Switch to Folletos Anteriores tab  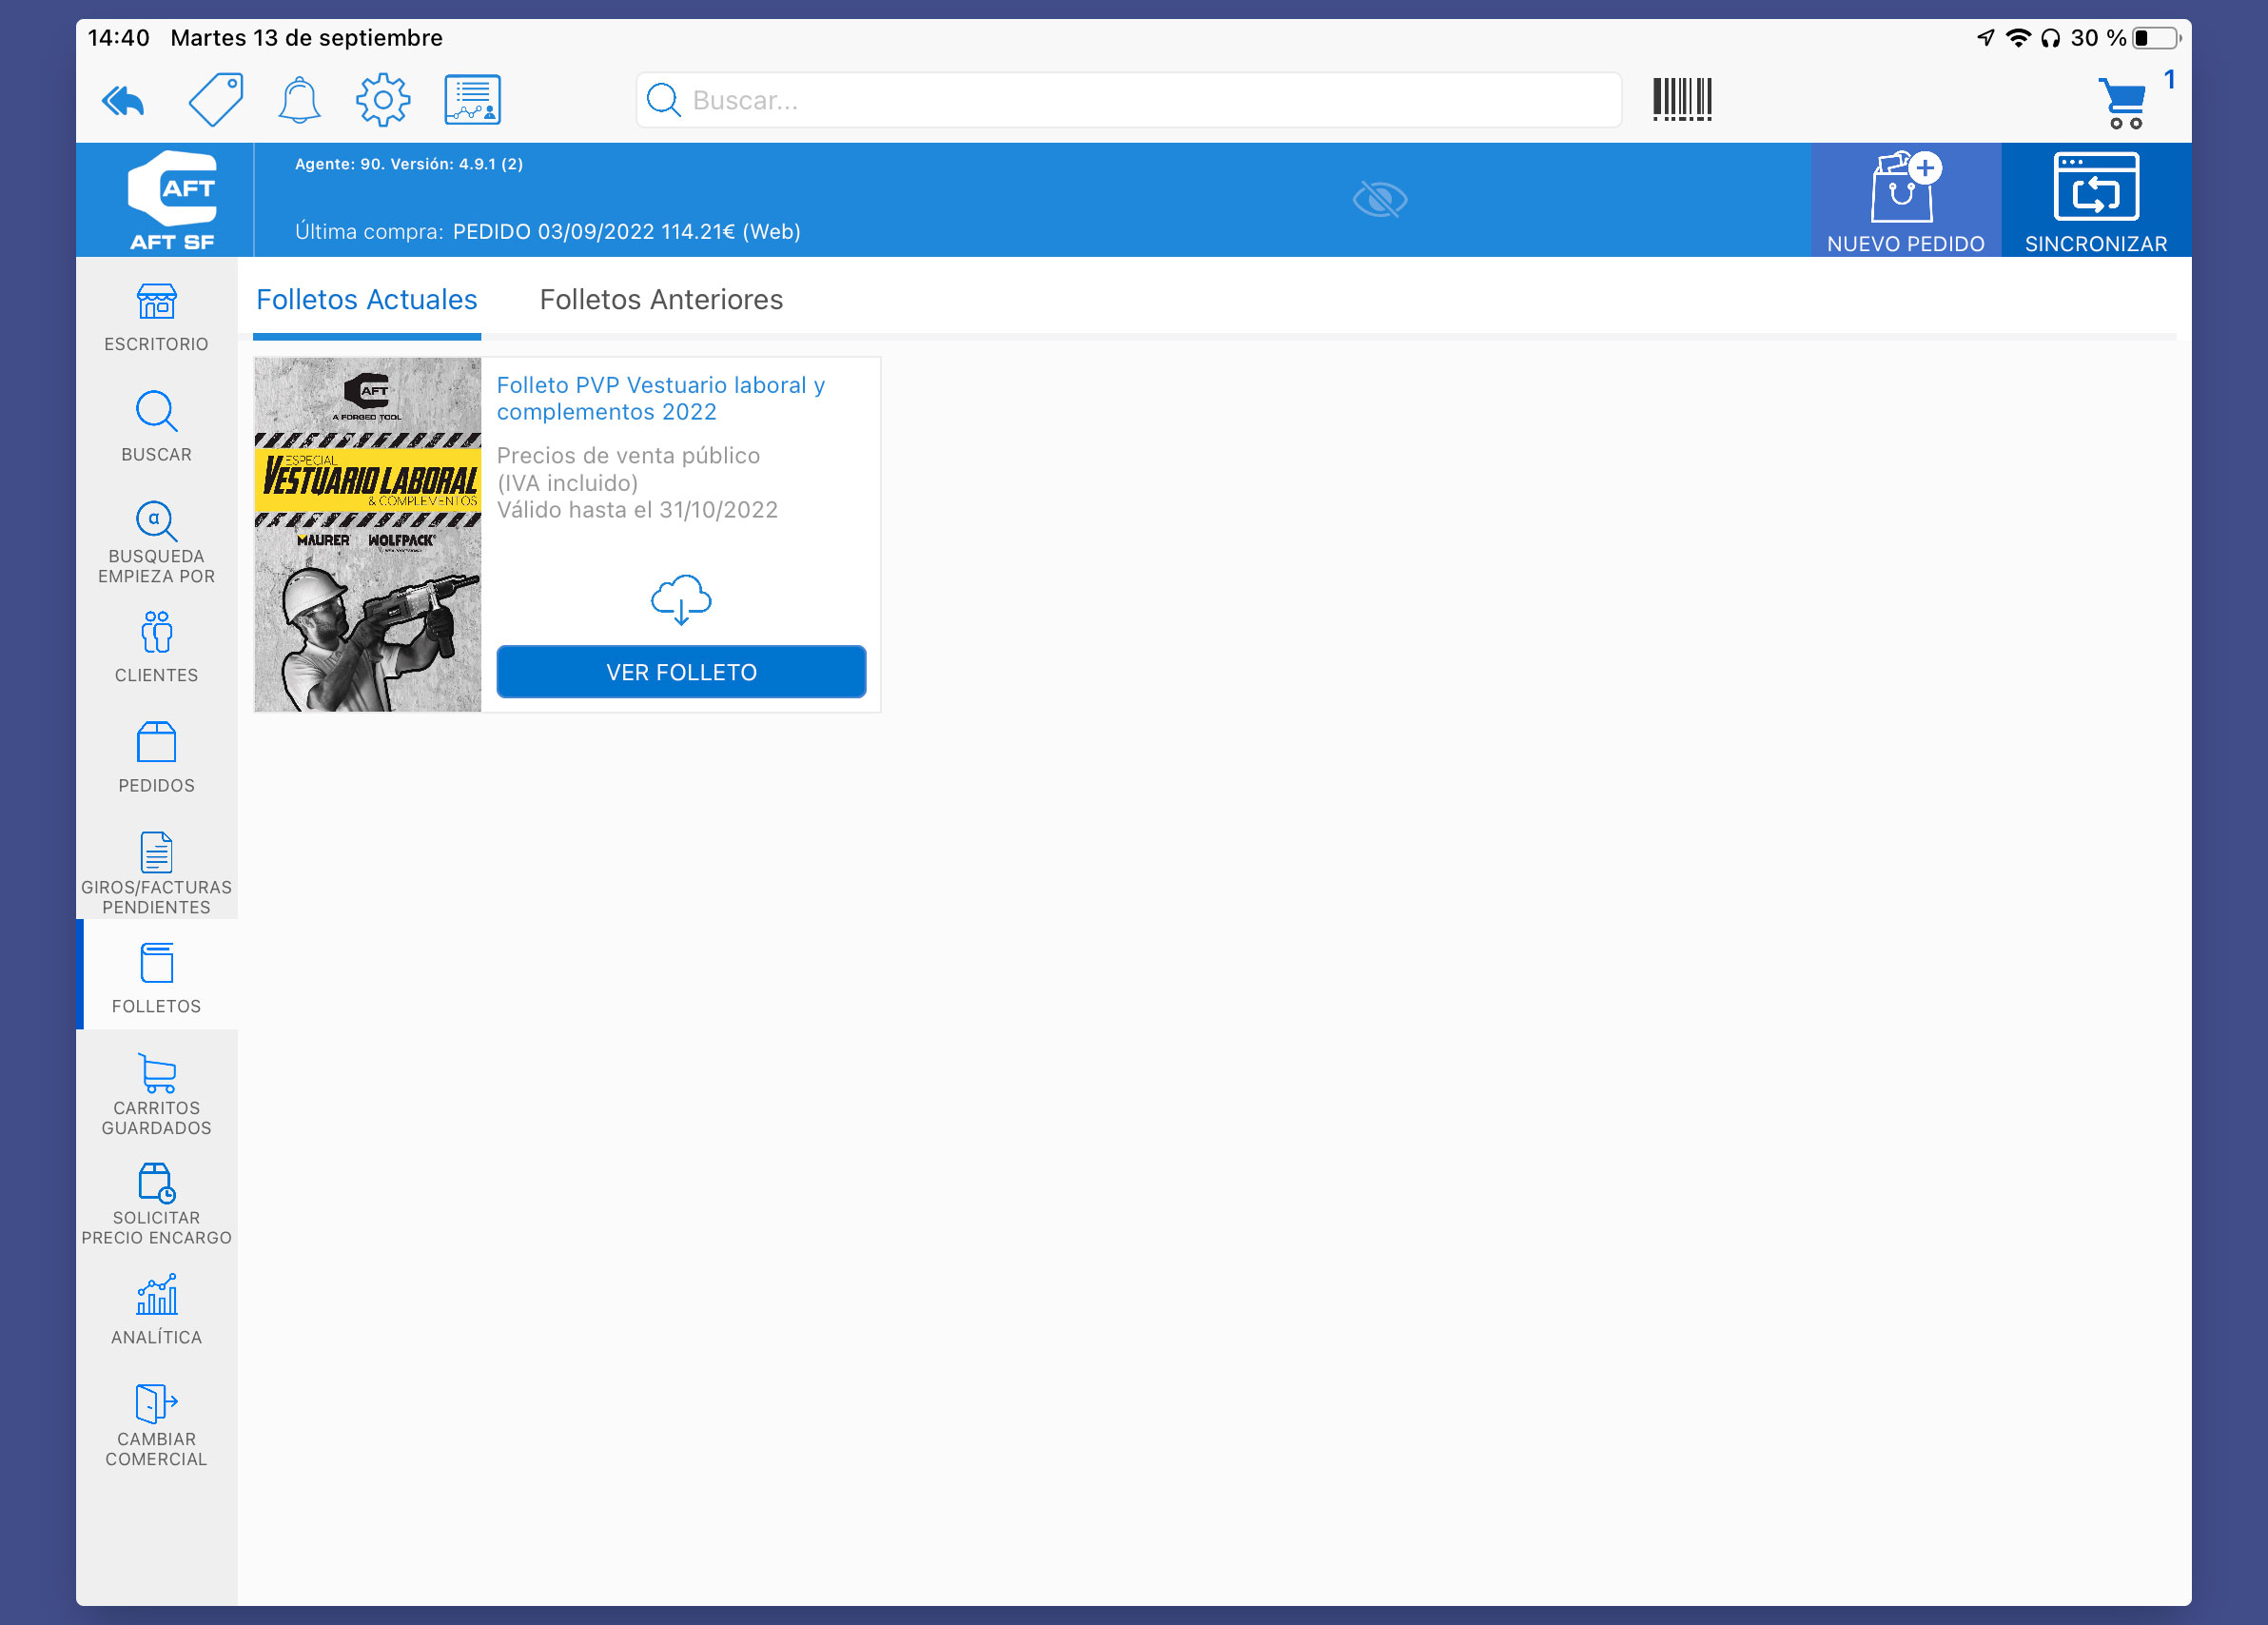coord(661,299)
